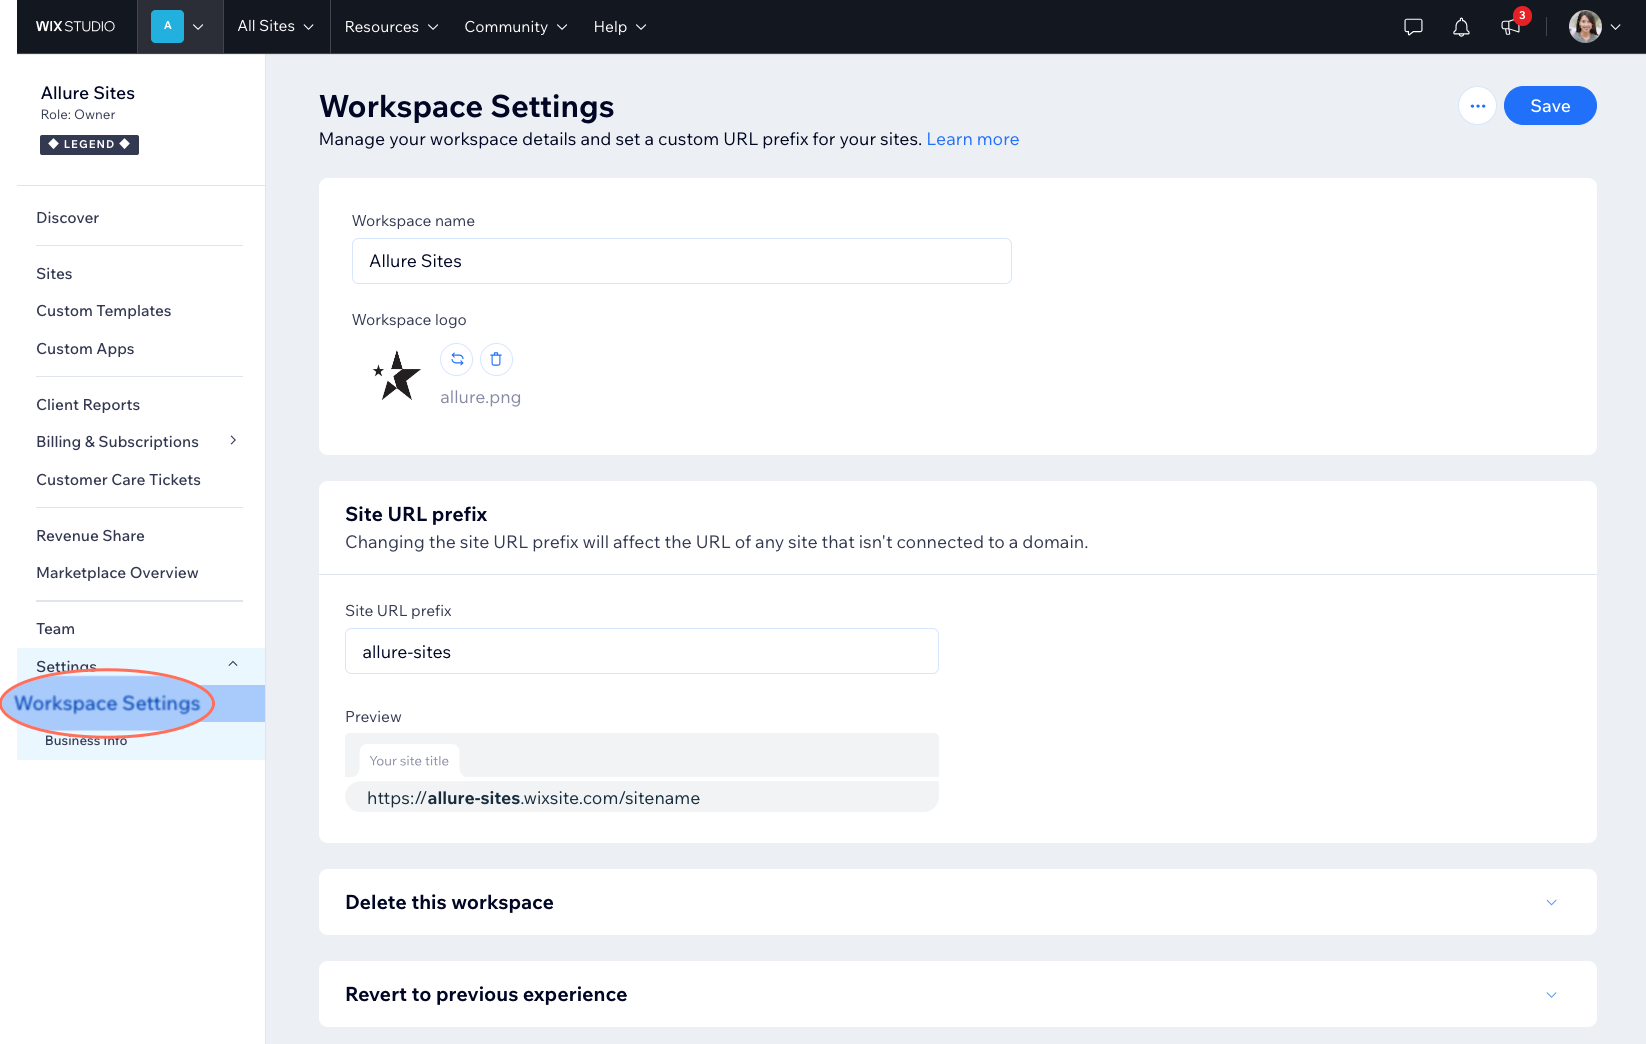Open Custom Apps page
This screenshot has width=1646, height=1044.
[85, 349]
